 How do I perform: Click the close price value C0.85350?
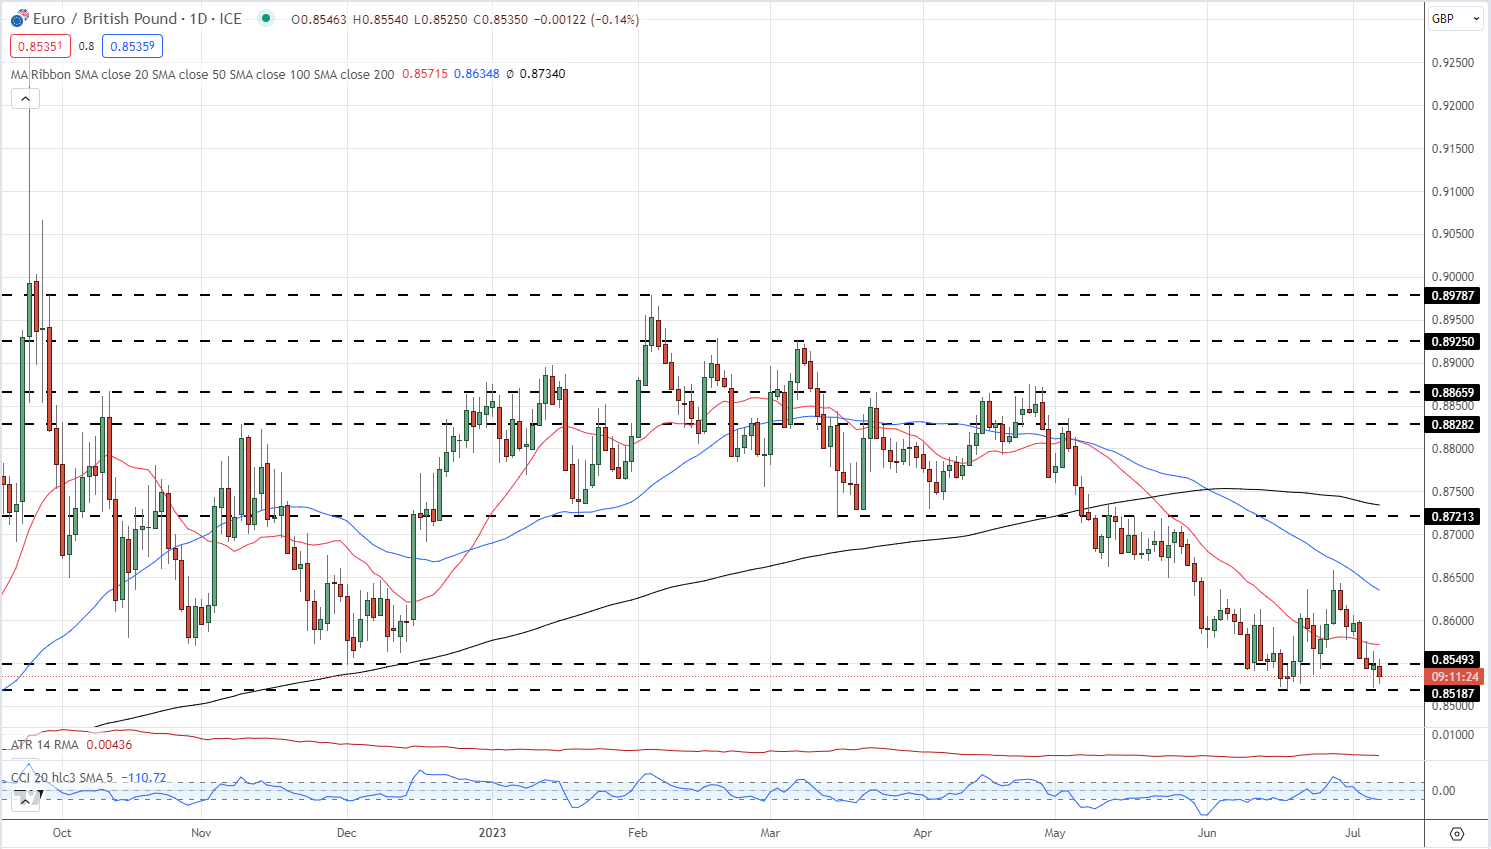(x=501, y=19)
